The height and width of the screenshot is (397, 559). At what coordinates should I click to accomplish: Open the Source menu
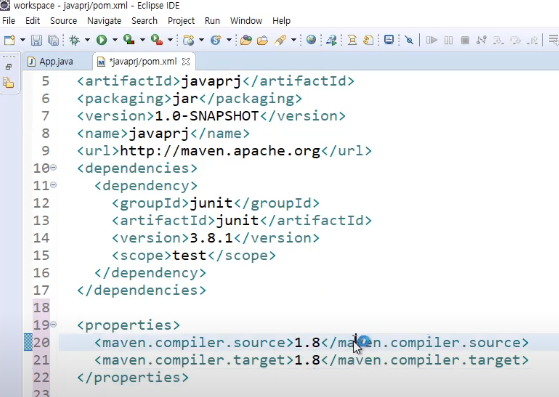[63, 21]
